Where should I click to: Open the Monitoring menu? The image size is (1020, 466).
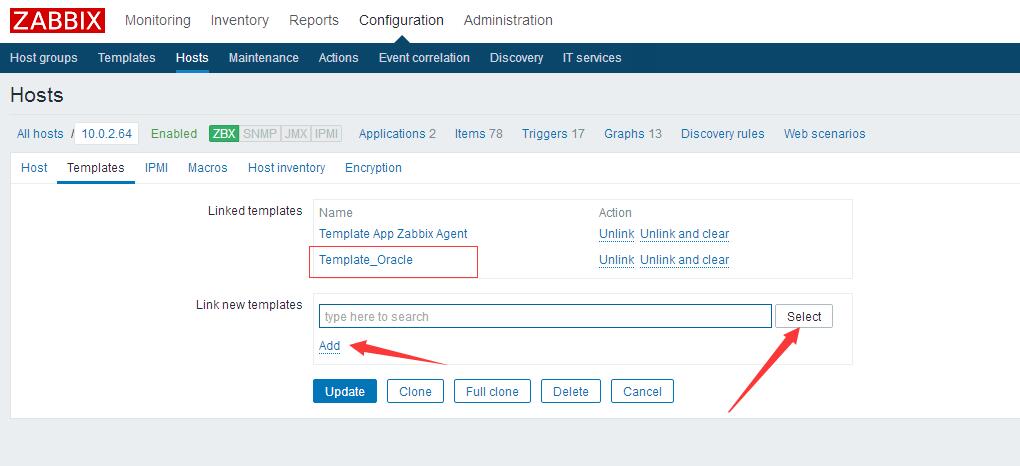(157, 20)
